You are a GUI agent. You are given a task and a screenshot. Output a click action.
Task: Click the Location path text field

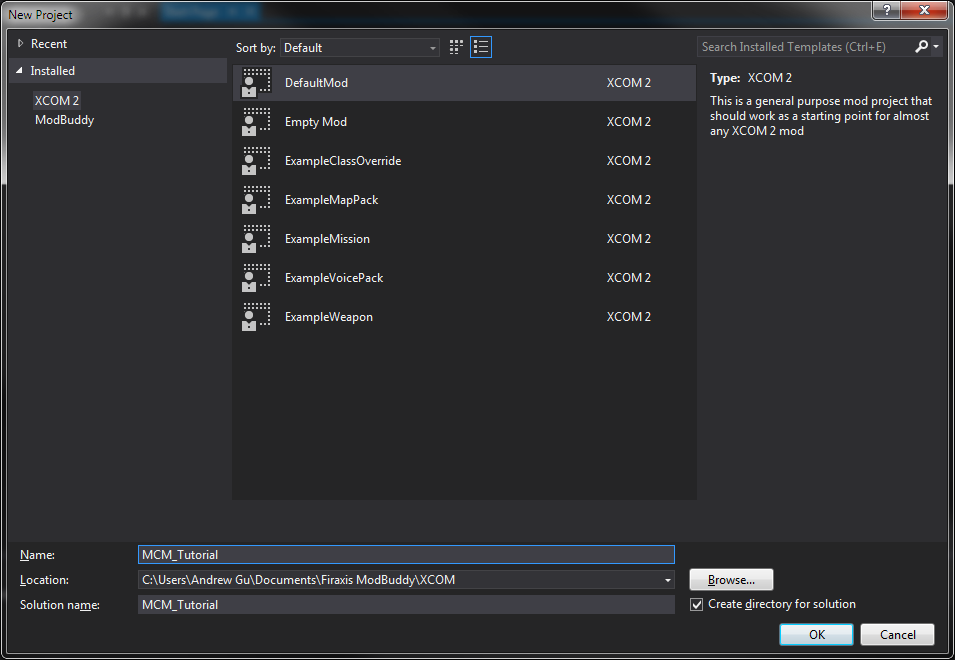400,580
